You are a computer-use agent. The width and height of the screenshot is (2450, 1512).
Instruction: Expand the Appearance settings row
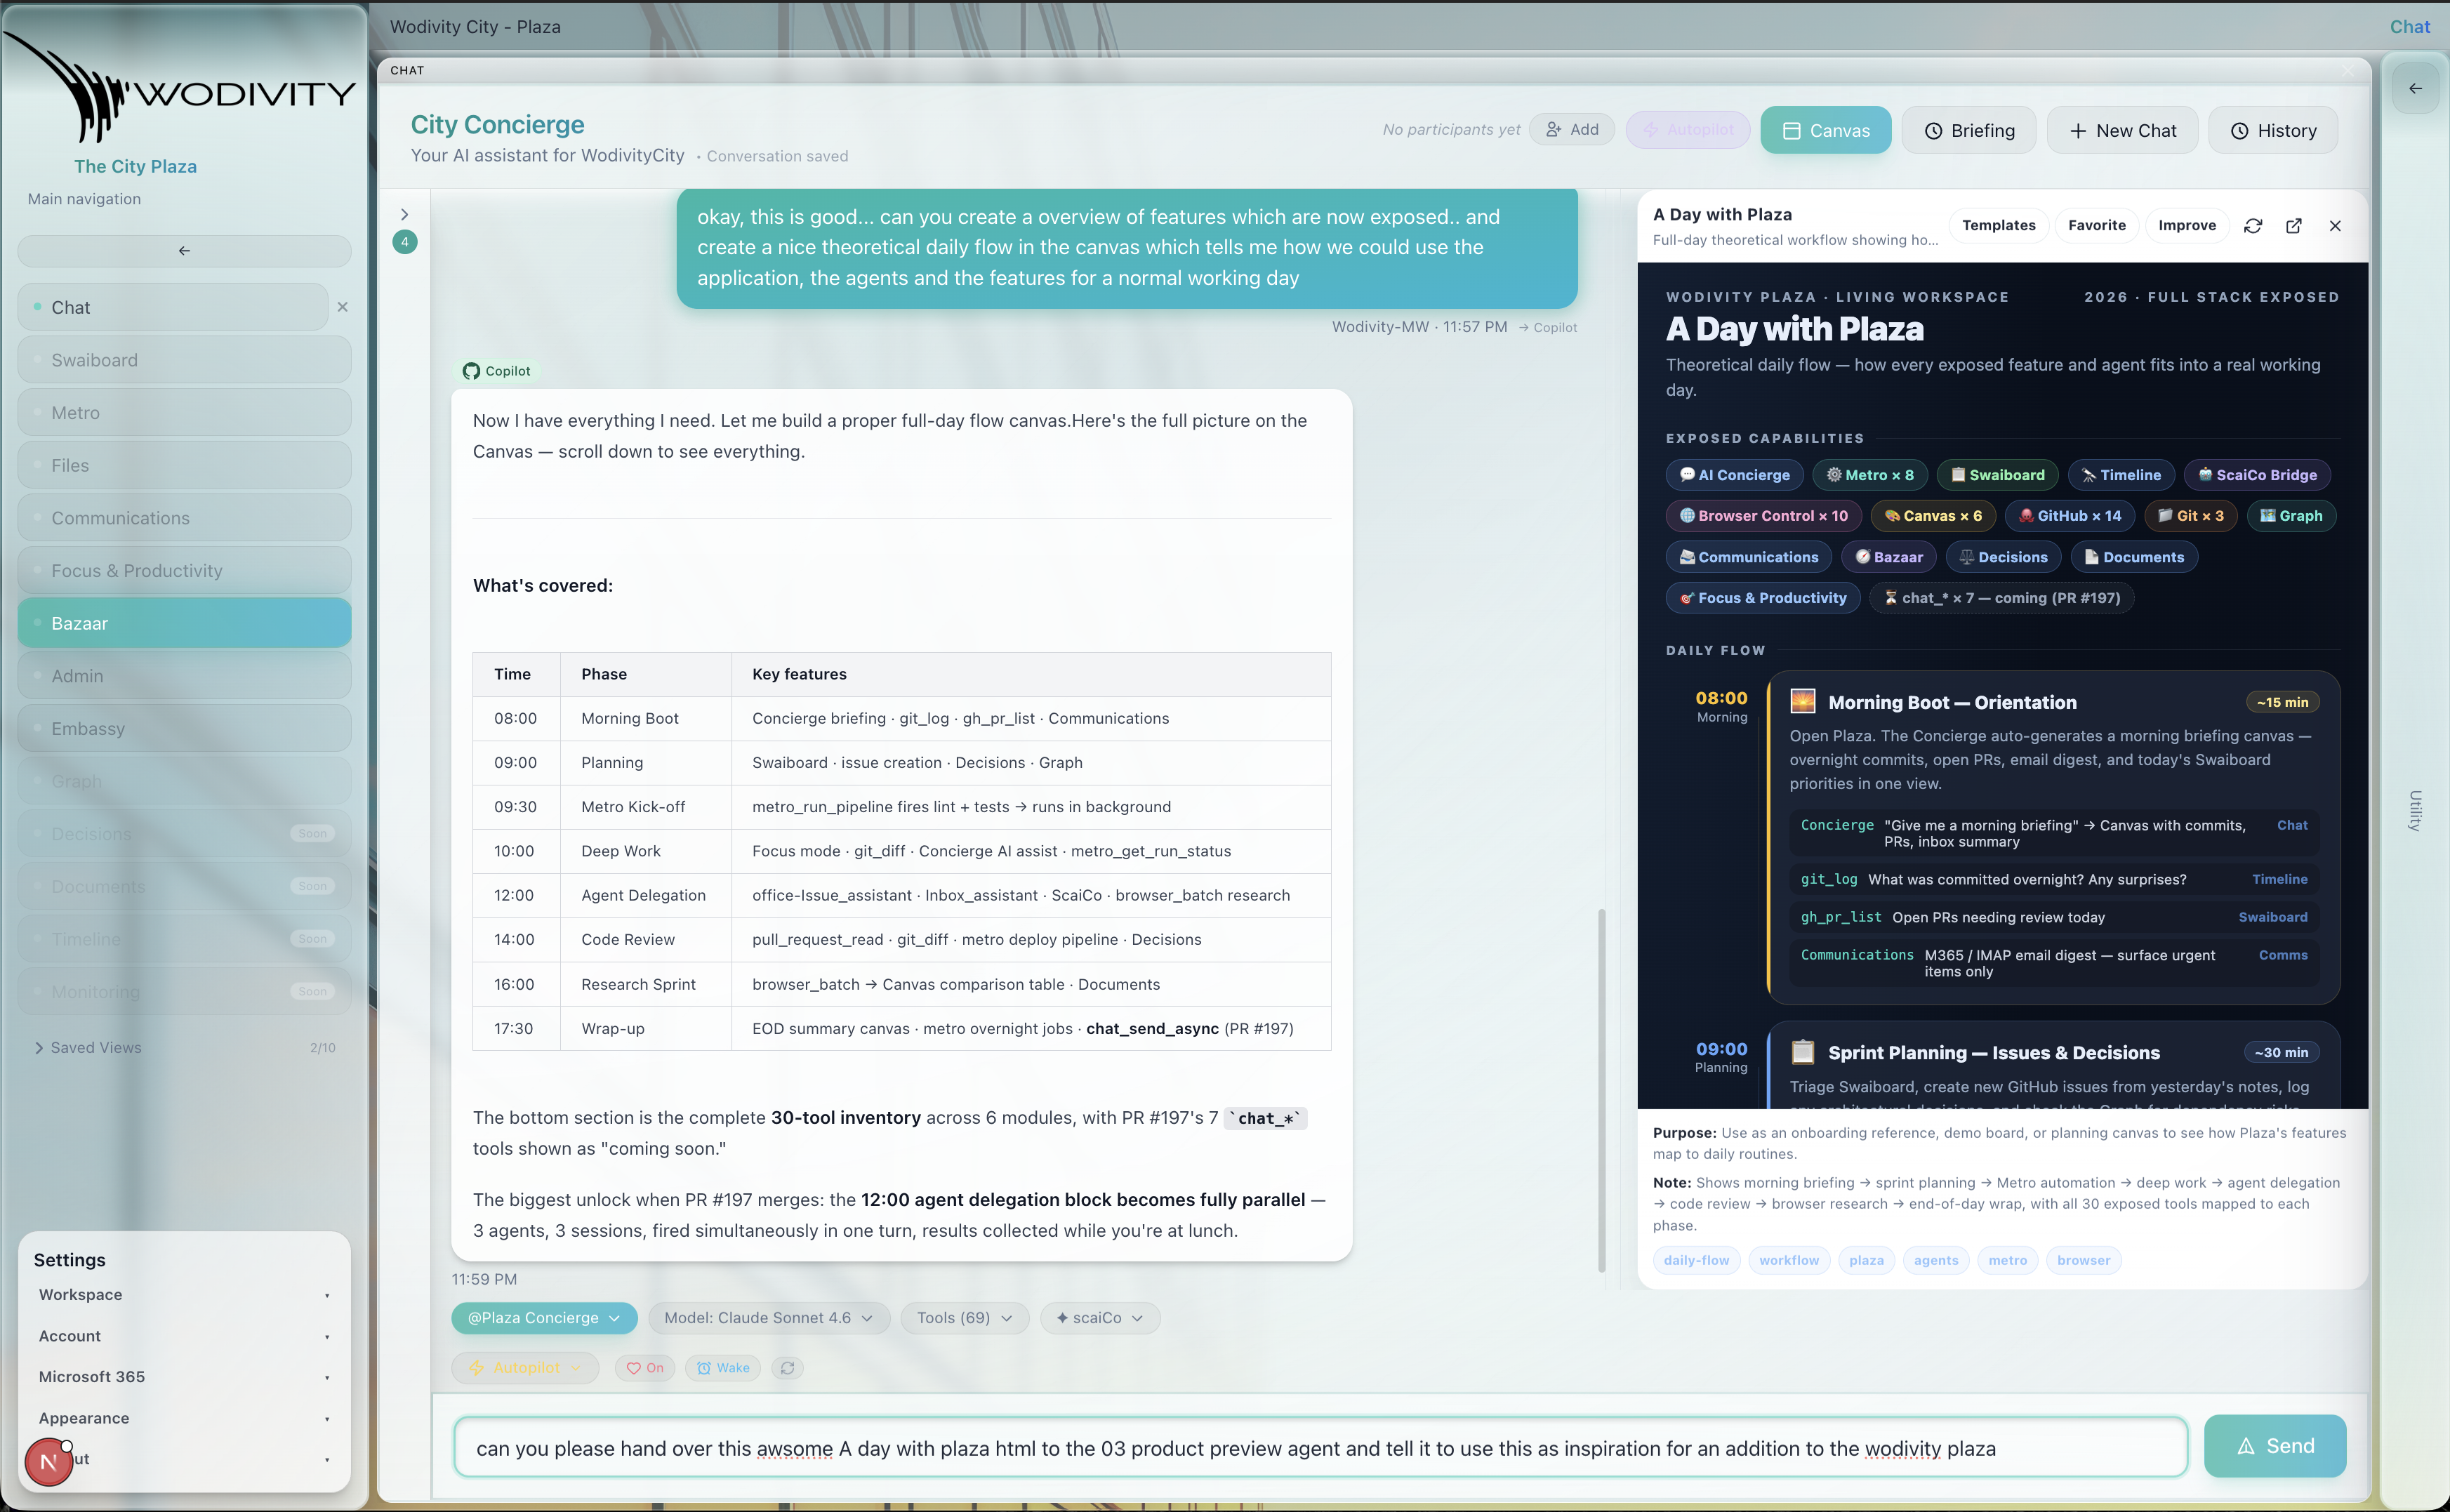tap(184, 1418)
